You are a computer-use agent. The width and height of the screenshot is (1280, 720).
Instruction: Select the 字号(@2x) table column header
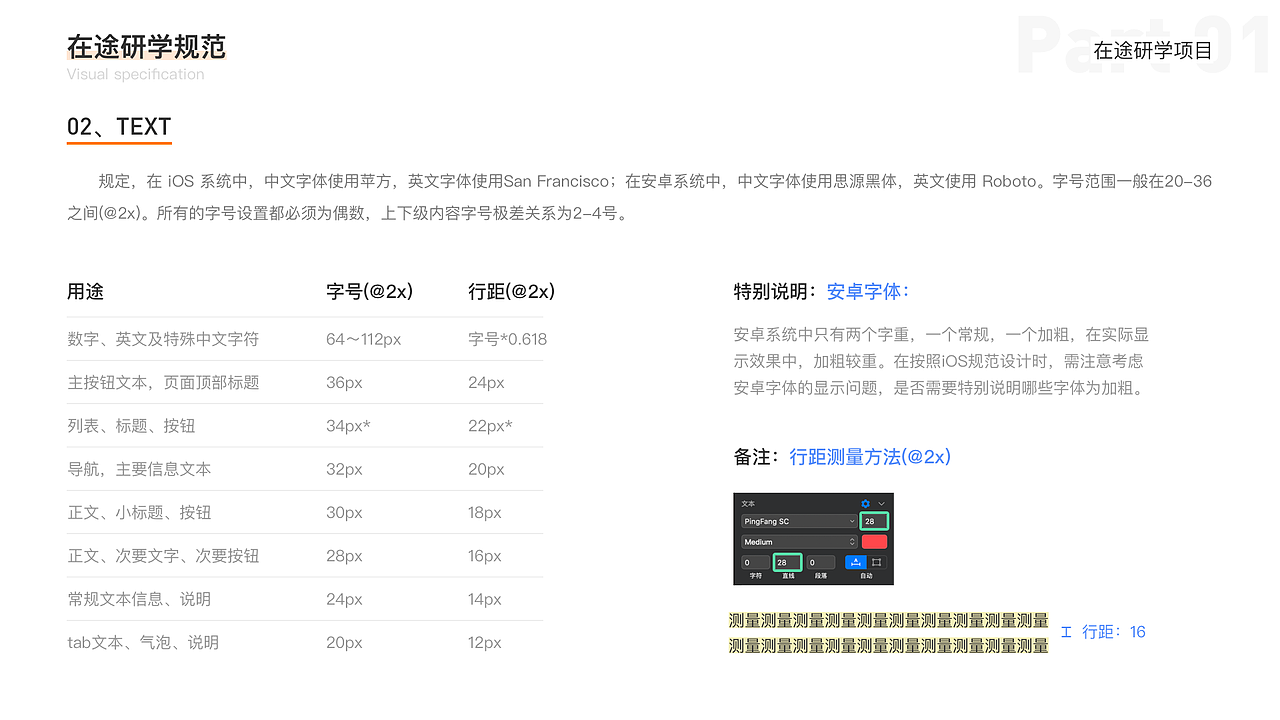pyautogui.click(x=370, y=291)
